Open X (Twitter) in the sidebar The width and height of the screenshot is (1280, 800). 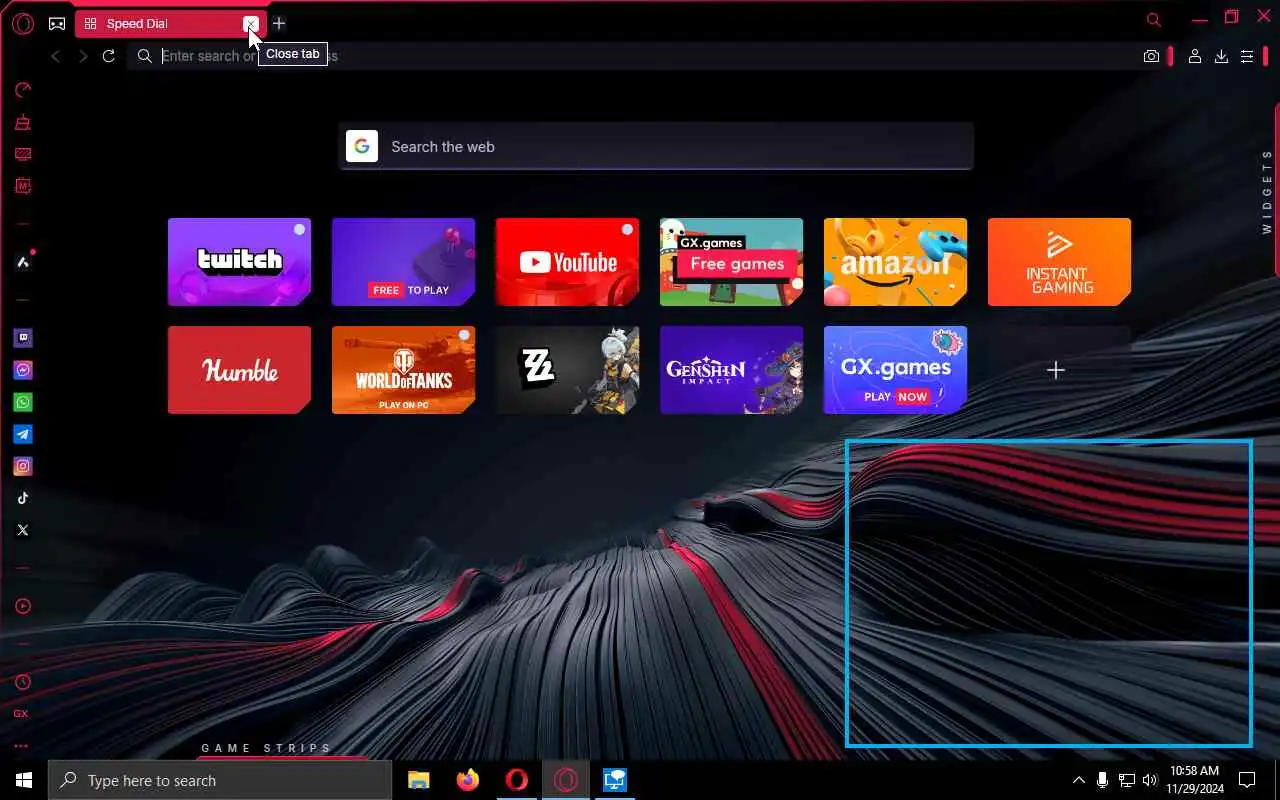pyautogui.click(x=23, y=530)
